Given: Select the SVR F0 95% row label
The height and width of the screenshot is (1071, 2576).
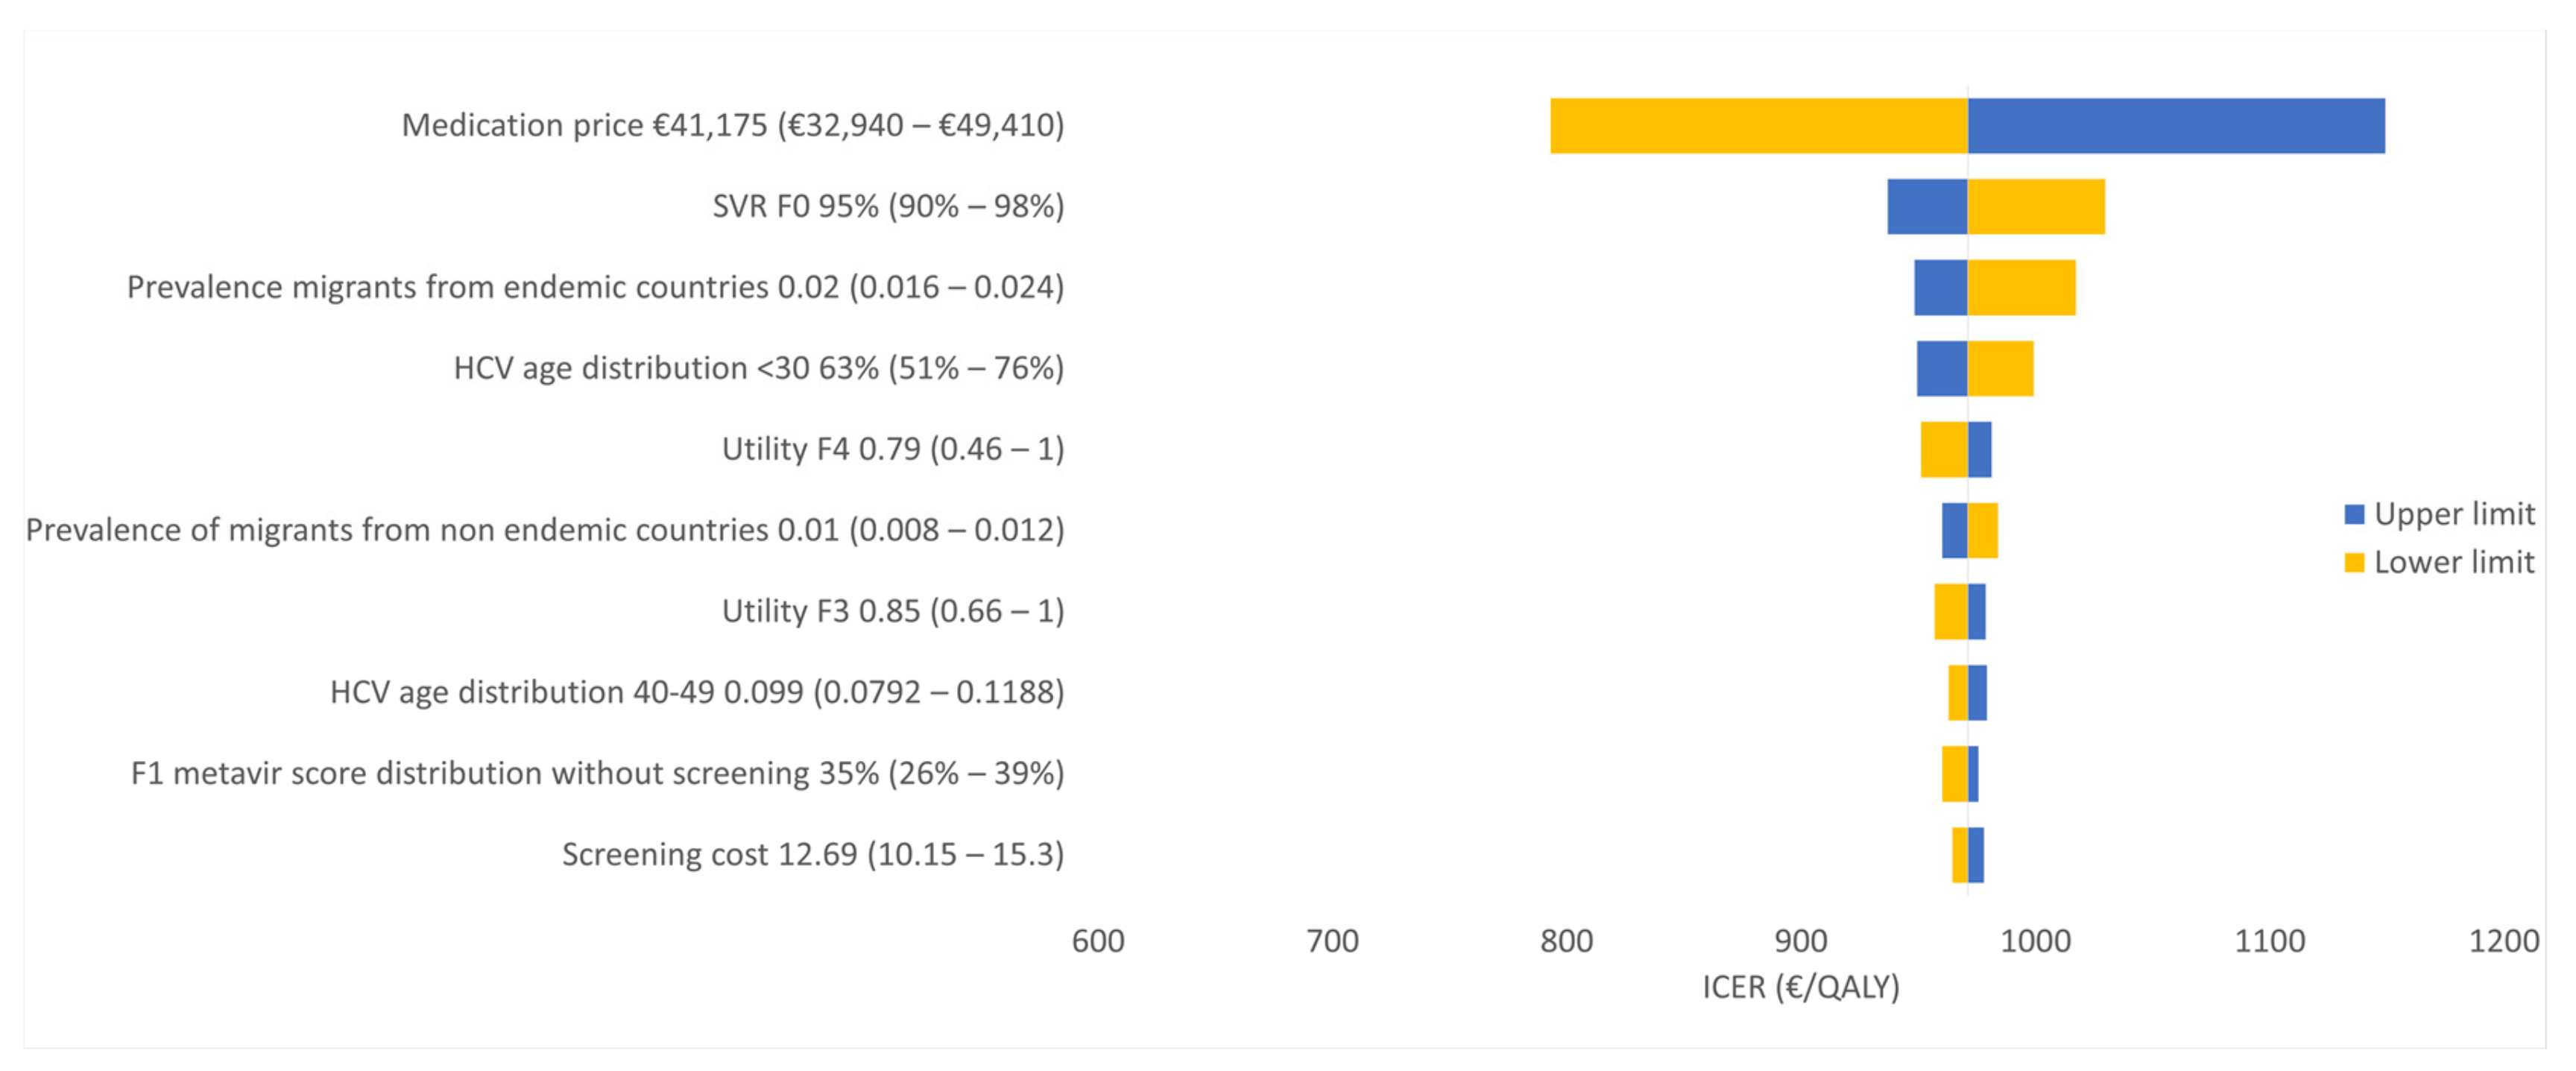Looking at the screenshot, I should 888,207.
